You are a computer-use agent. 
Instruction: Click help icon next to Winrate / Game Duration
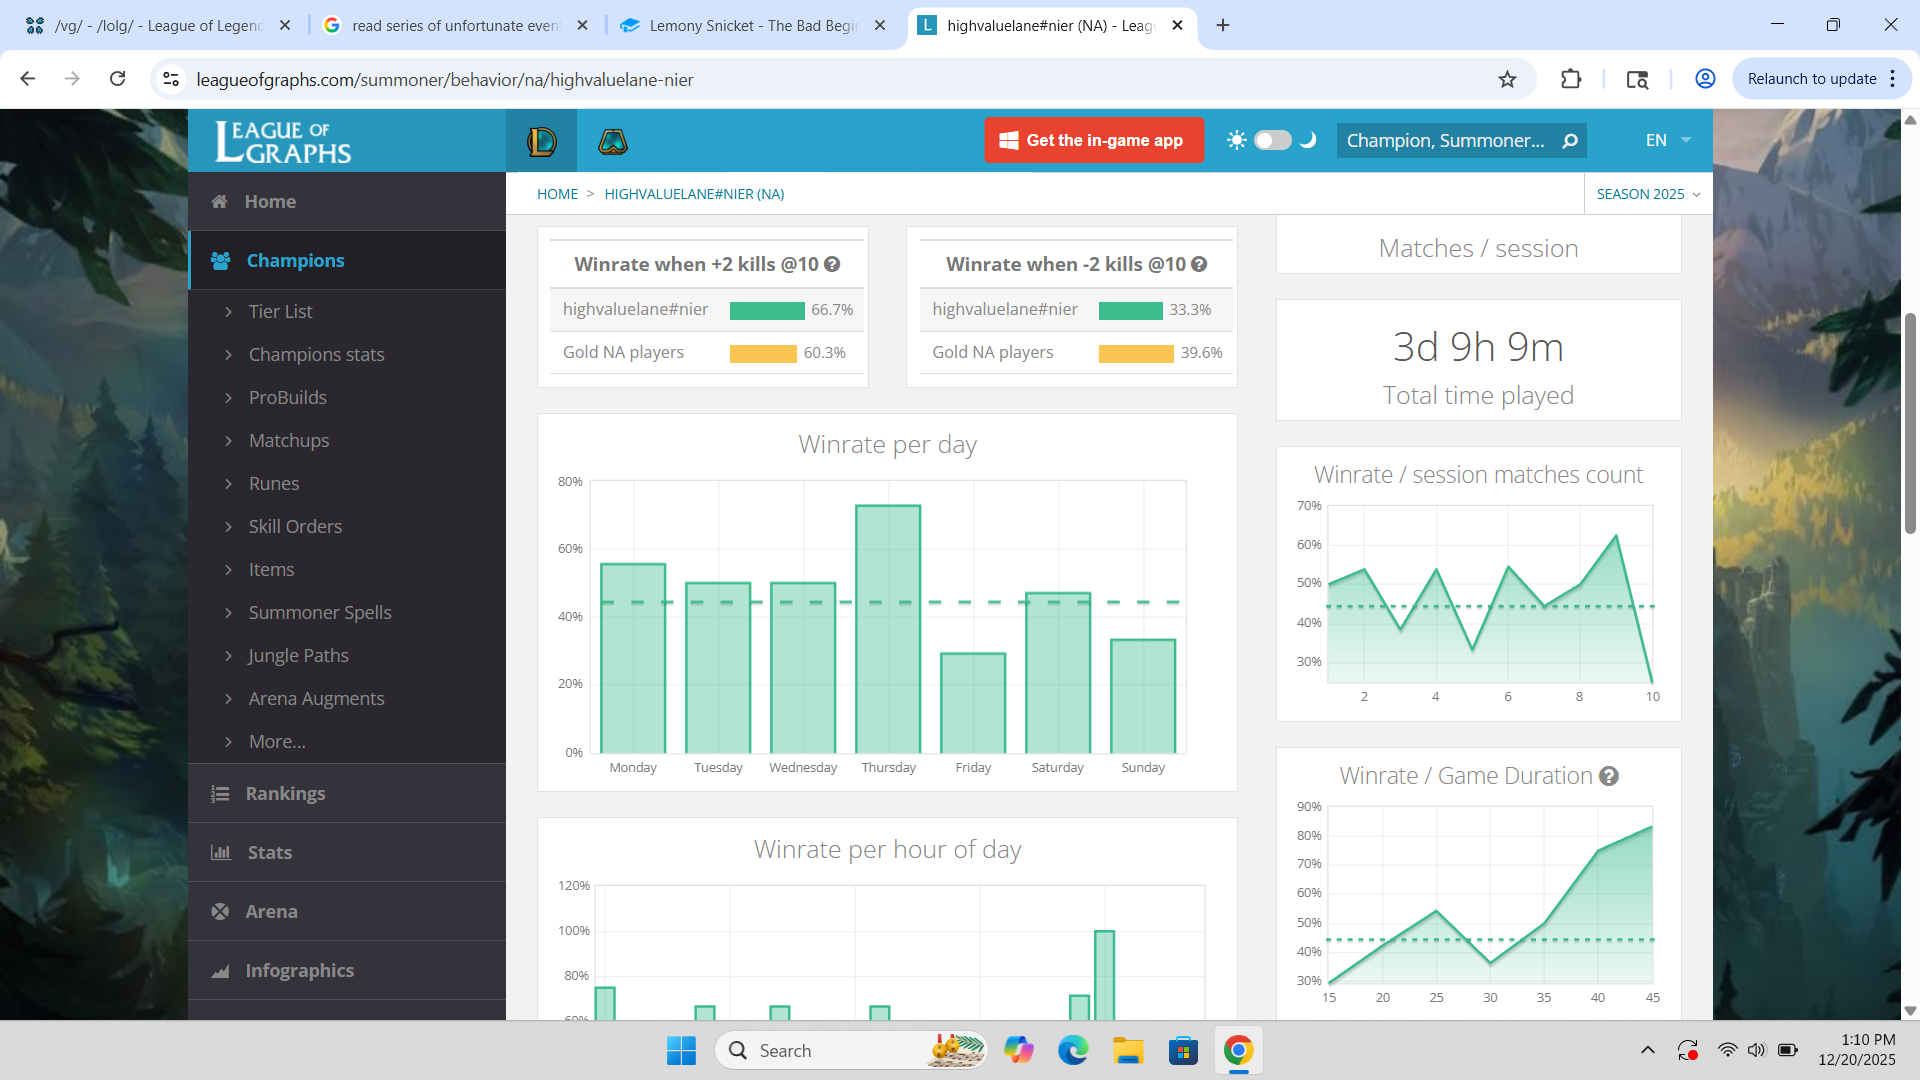[x=1609, y=776]
